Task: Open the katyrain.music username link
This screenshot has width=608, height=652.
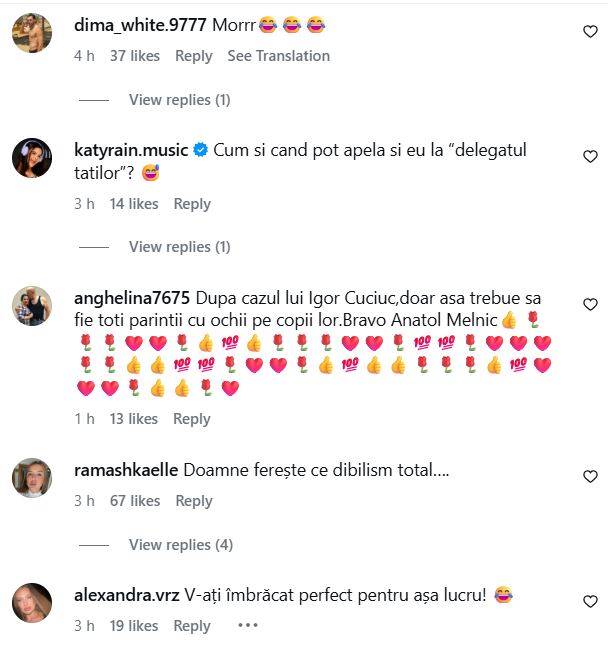Action: (x=131, y=150)
